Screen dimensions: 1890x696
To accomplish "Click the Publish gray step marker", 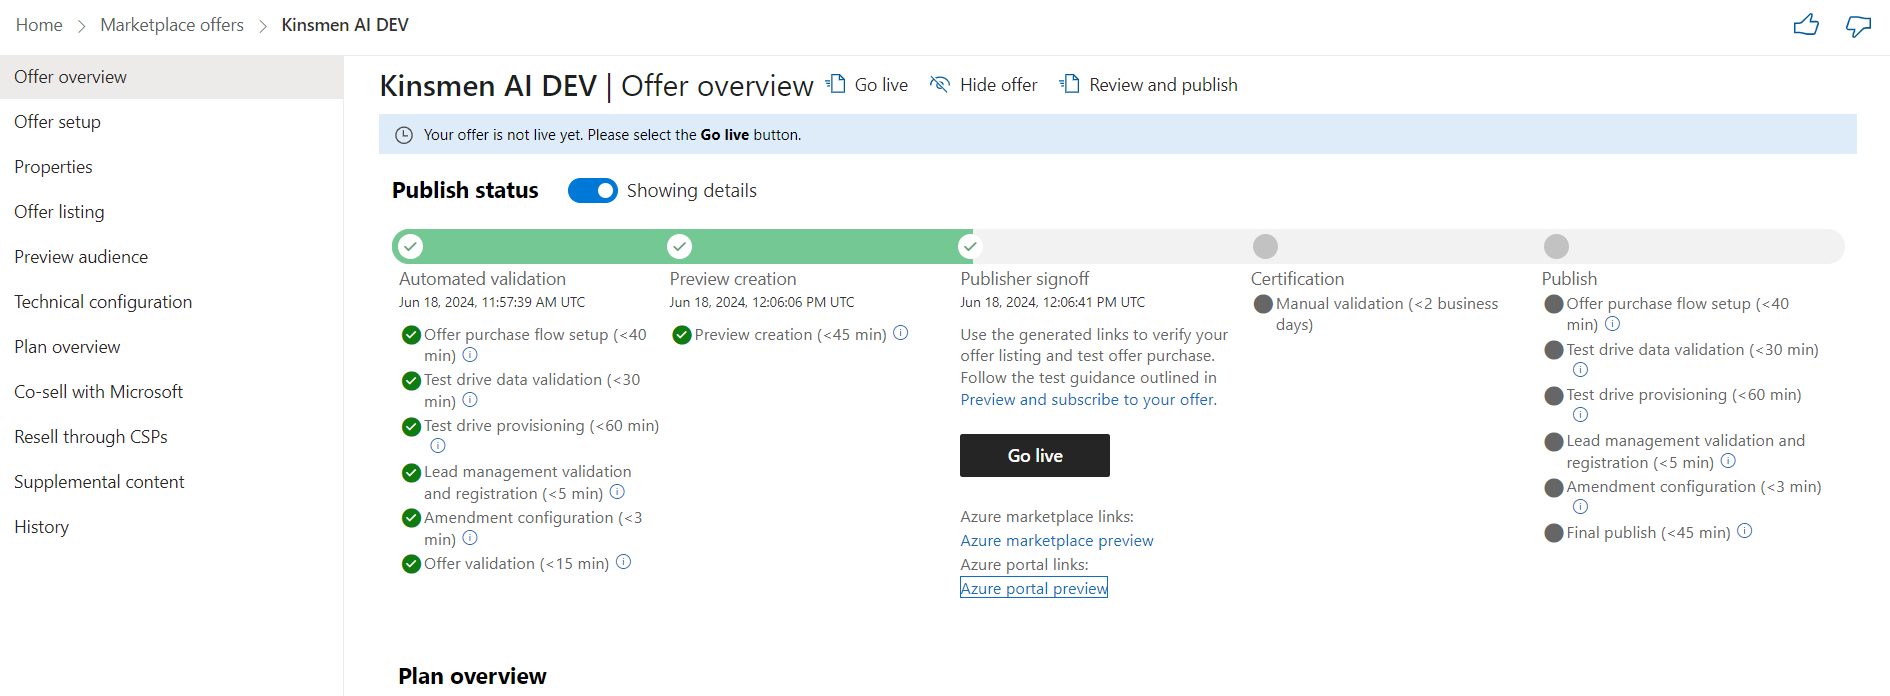I will click(1556, 246).
